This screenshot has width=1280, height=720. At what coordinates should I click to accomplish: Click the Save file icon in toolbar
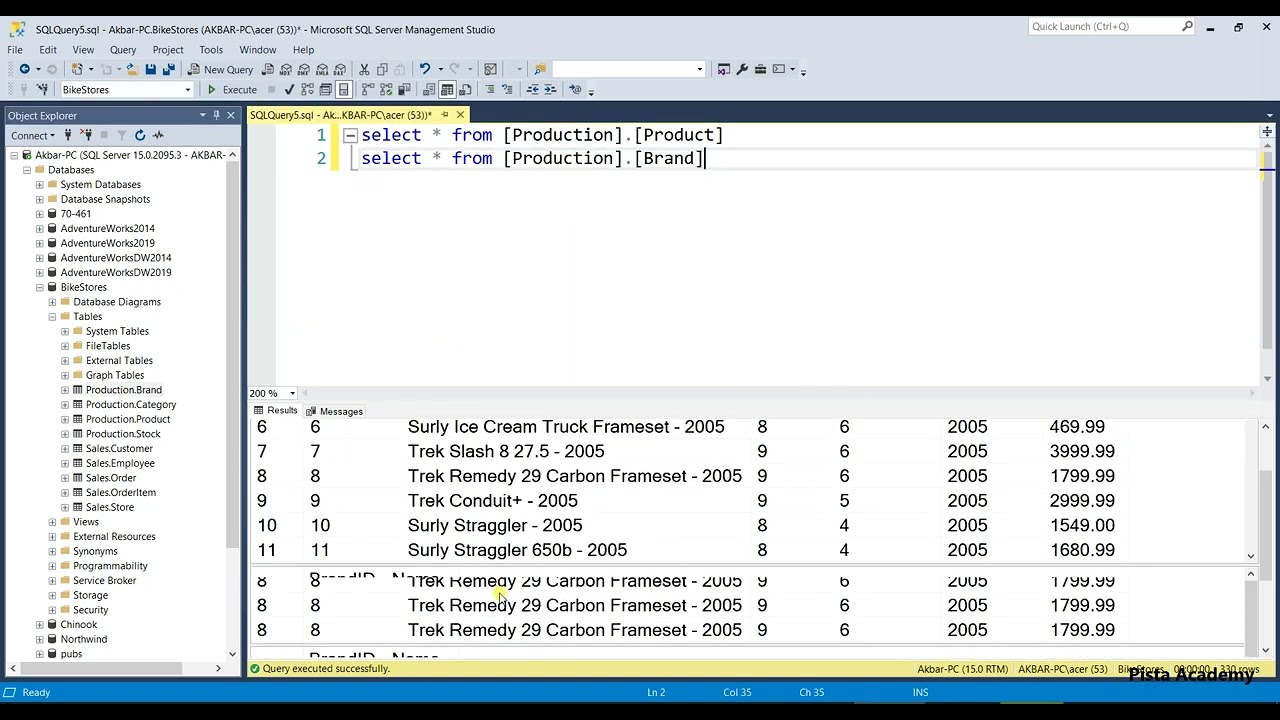(x=150, y=69)
